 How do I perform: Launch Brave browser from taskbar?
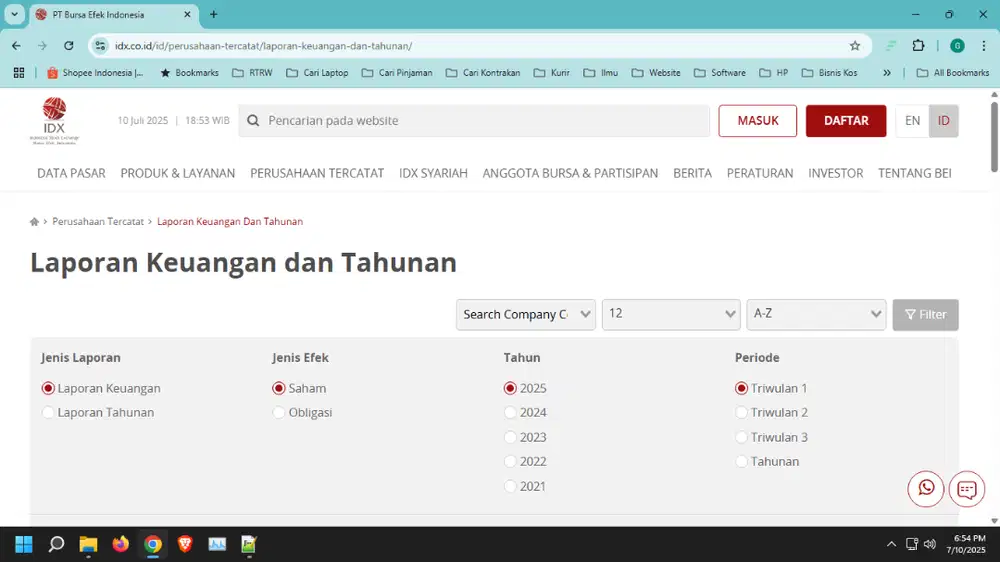coord(185,544)
